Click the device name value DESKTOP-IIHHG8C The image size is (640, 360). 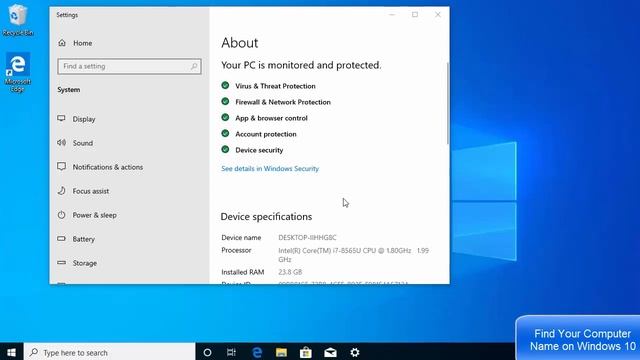click(307, 238)
